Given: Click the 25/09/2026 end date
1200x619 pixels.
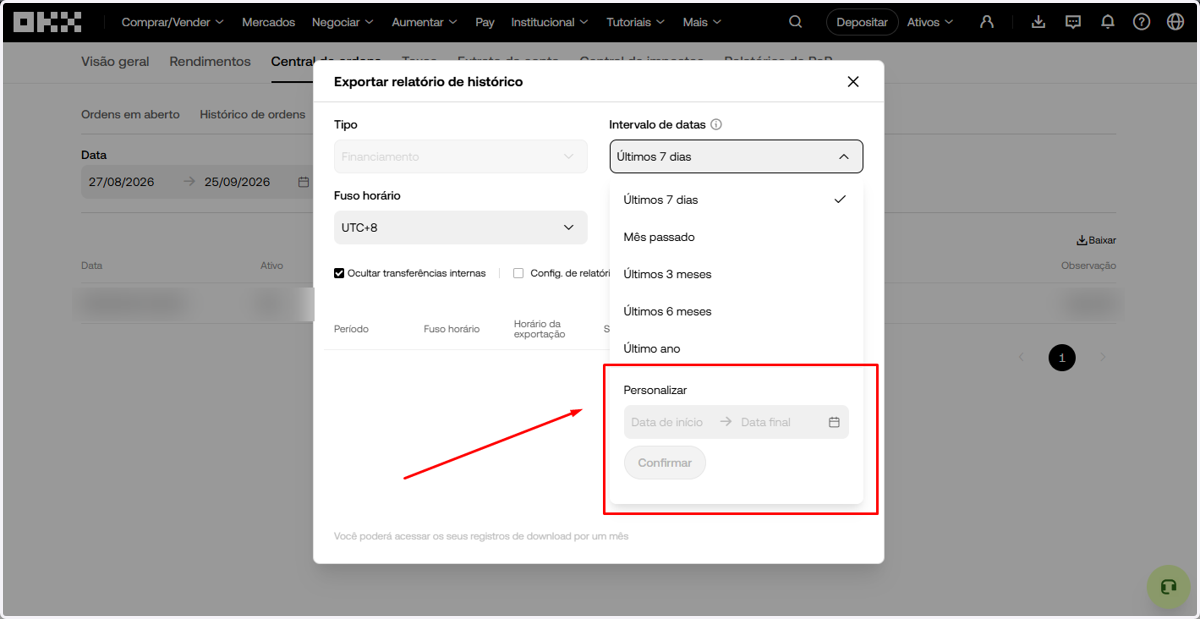Looking at the screenshot, I should click(237, 182).
